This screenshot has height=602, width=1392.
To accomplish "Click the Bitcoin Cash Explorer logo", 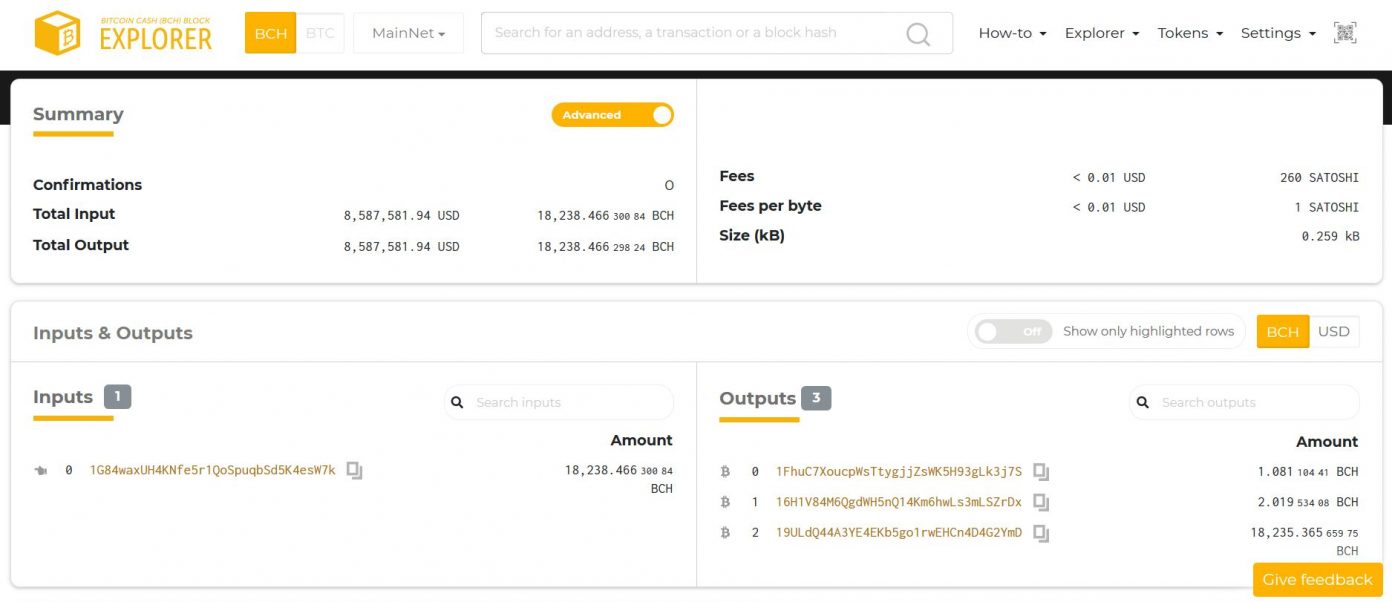I will click(123, 33).
